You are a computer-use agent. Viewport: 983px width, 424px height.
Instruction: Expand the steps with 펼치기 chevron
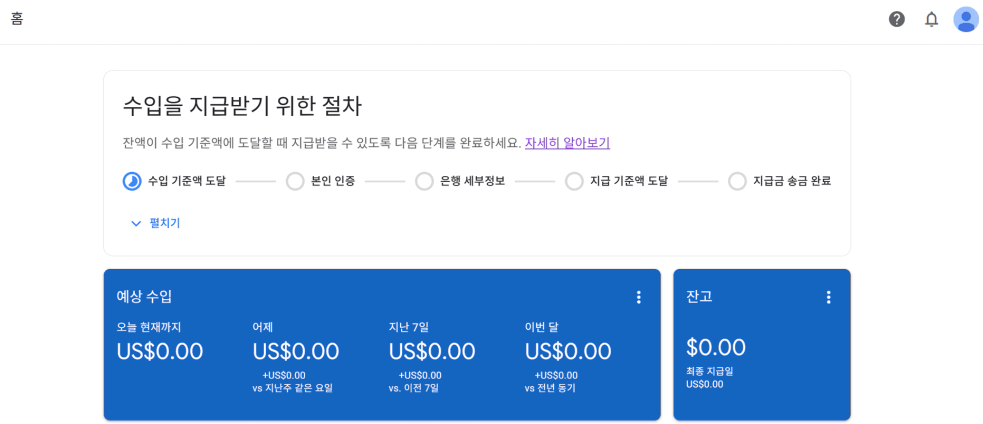[136, 223]
